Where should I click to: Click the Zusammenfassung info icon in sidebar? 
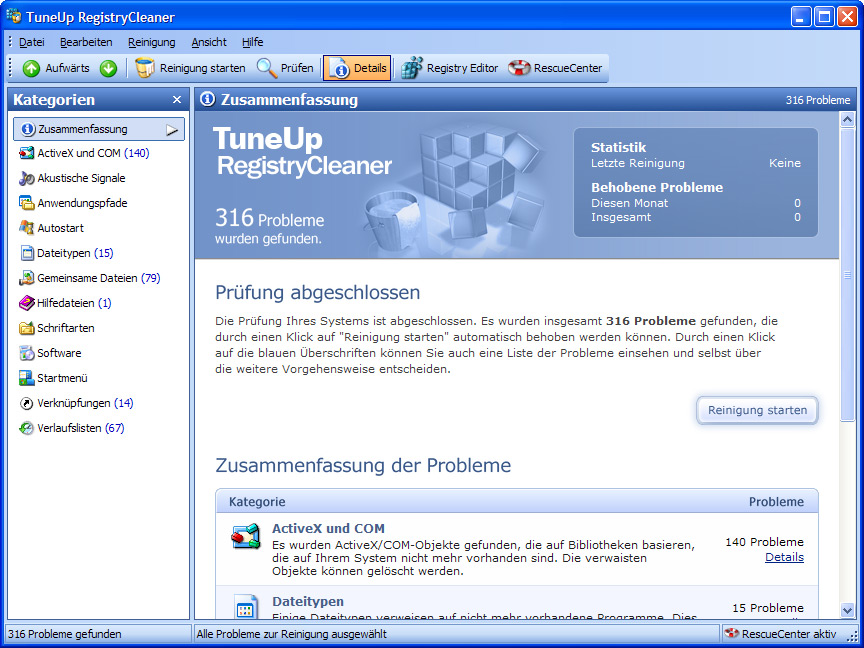pyautogui.click(x=28, y=129)
